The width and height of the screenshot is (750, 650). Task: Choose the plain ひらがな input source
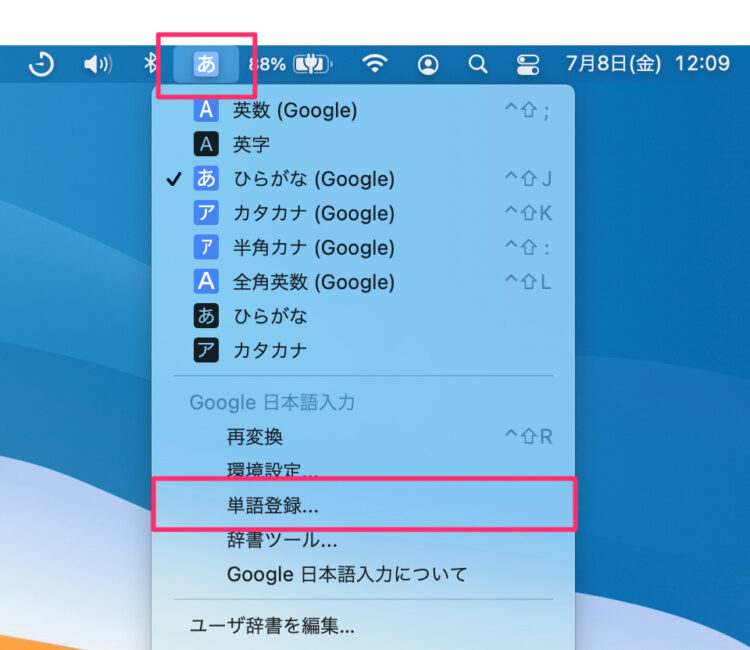click(x=363, y=316)
